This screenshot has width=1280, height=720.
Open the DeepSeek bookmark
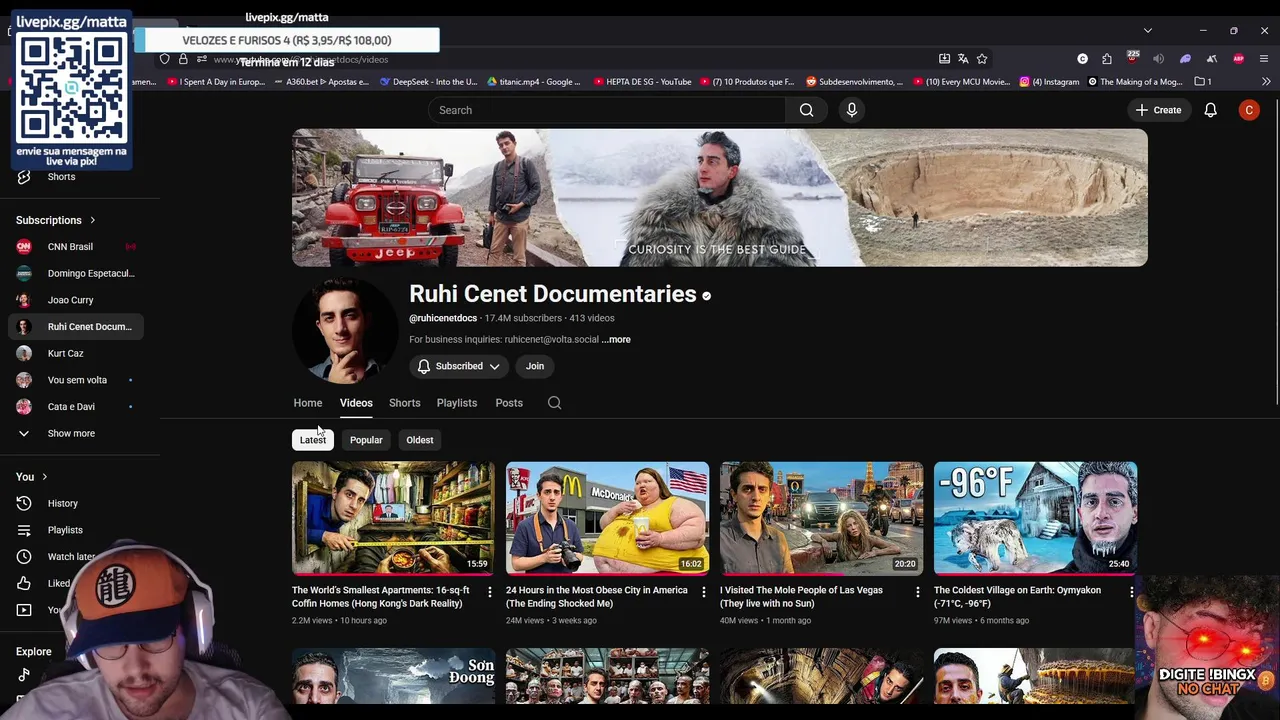pos(428,82)
